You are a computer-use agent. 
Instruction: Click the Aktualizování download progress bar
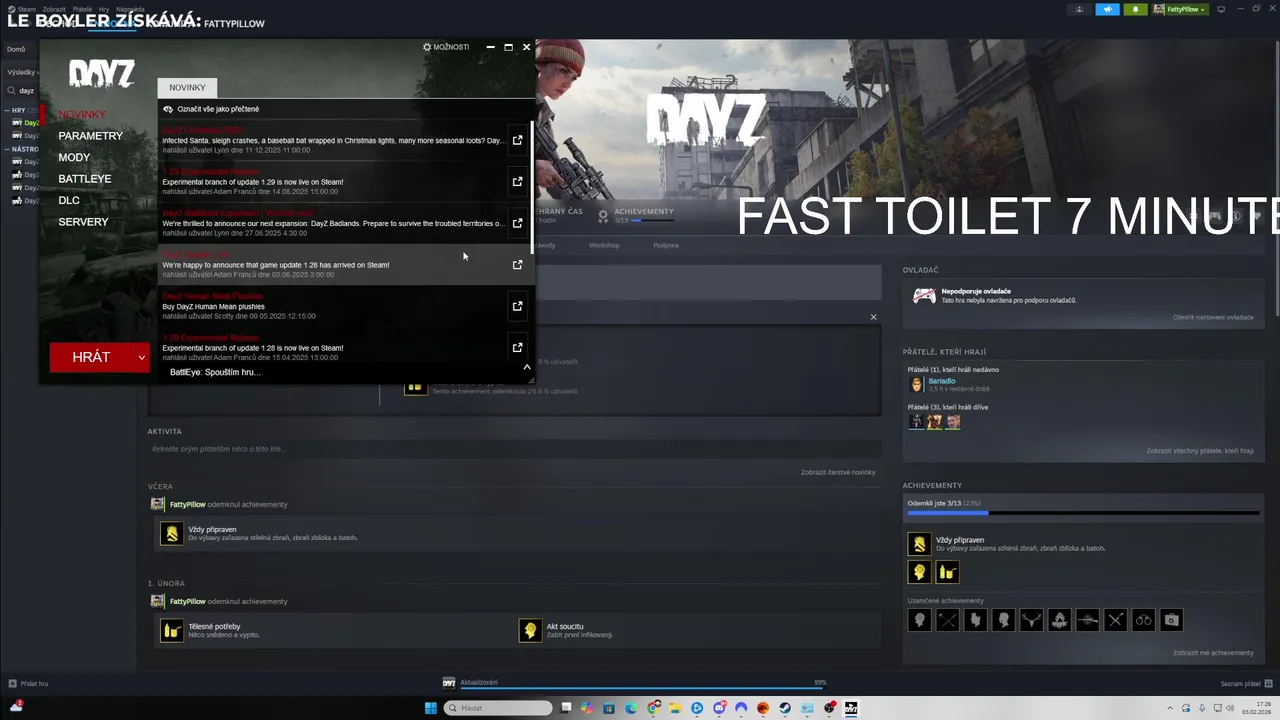[x=643, y=688]
